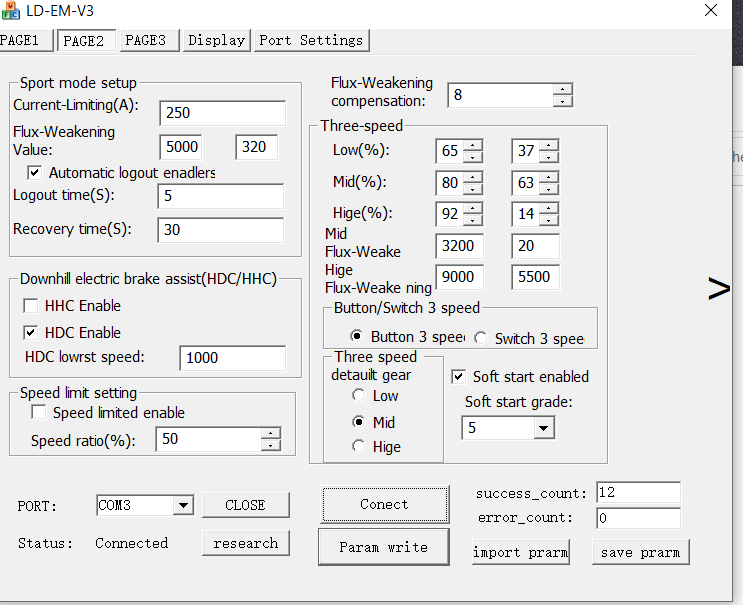Close the LD-EM-V3 window
Image resolution: width=743 pixels, height=605 pixels.
pos(711,11)
